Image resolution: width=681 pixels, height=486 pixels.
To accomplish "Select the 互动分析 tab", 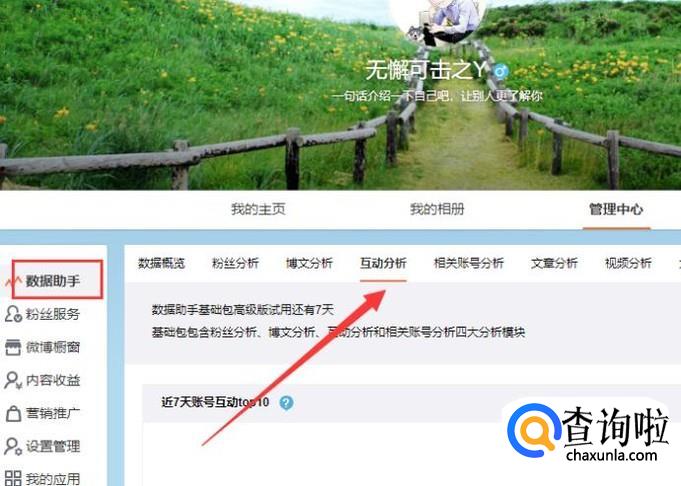I will coord(383,263).
